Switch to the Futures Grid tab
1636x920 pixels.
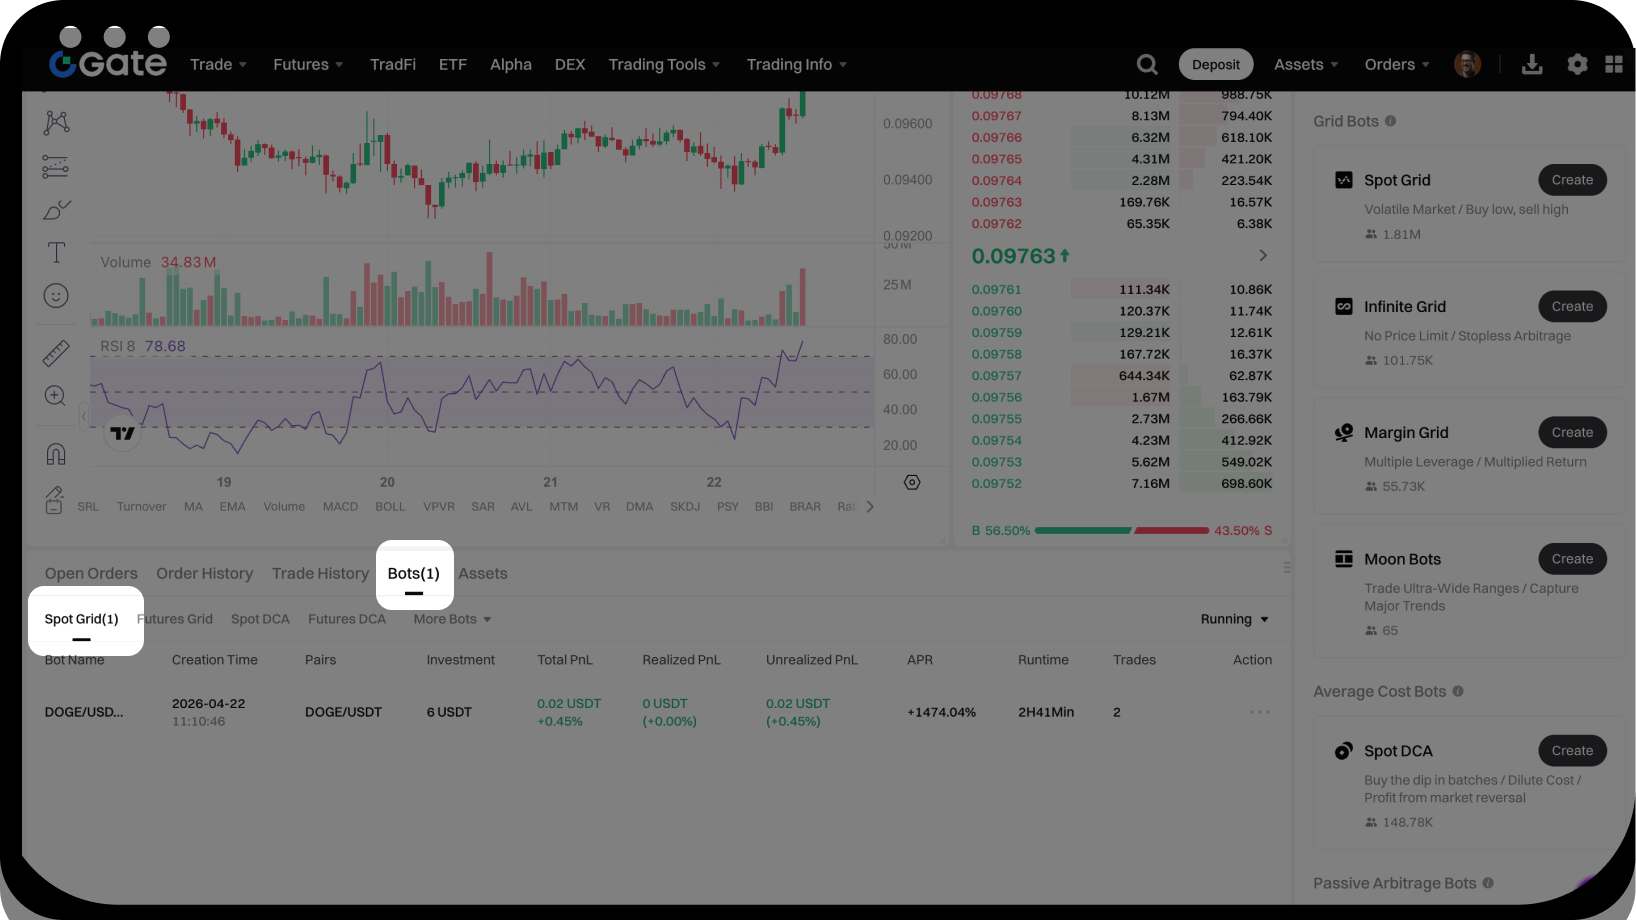[176, 620]
